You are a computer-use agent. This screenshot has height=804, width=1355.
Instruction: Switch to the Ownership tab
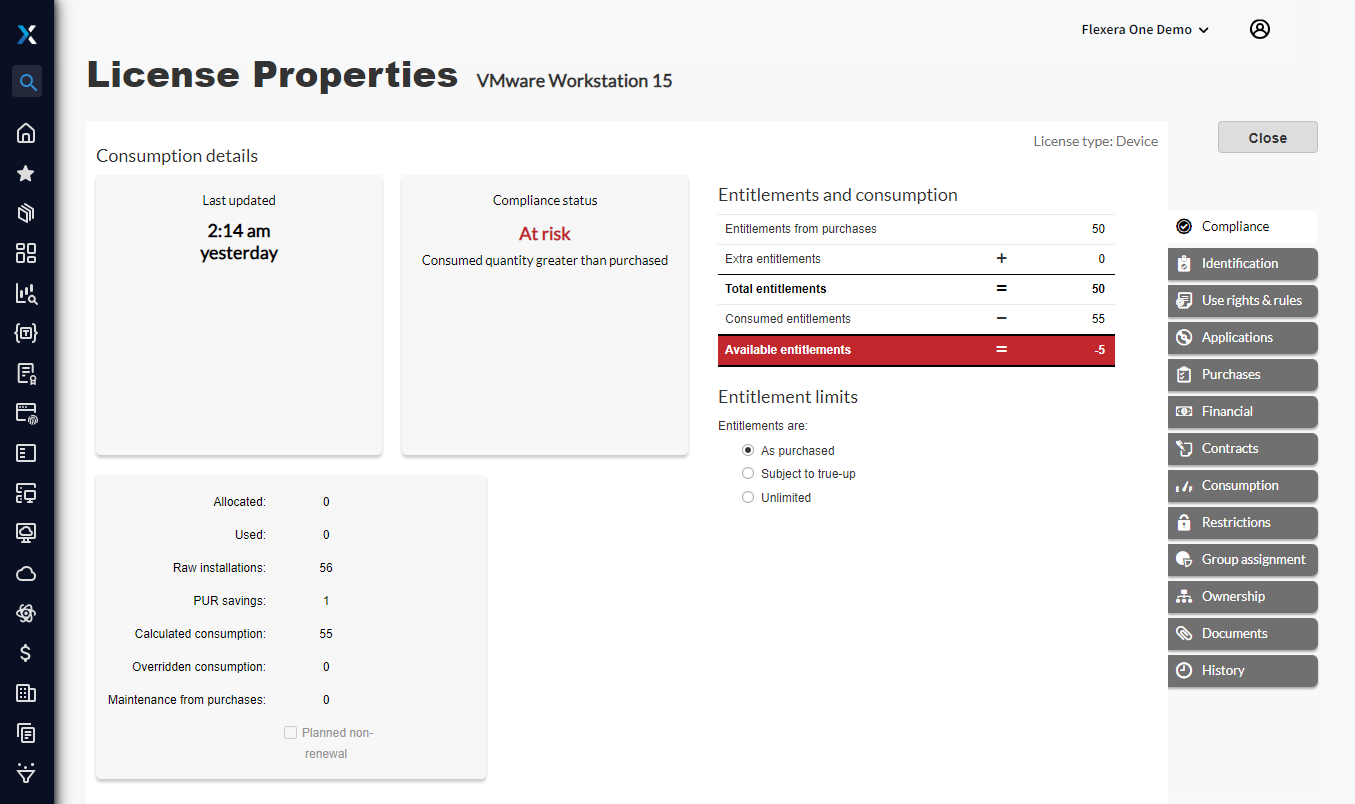pos(1242,597)
